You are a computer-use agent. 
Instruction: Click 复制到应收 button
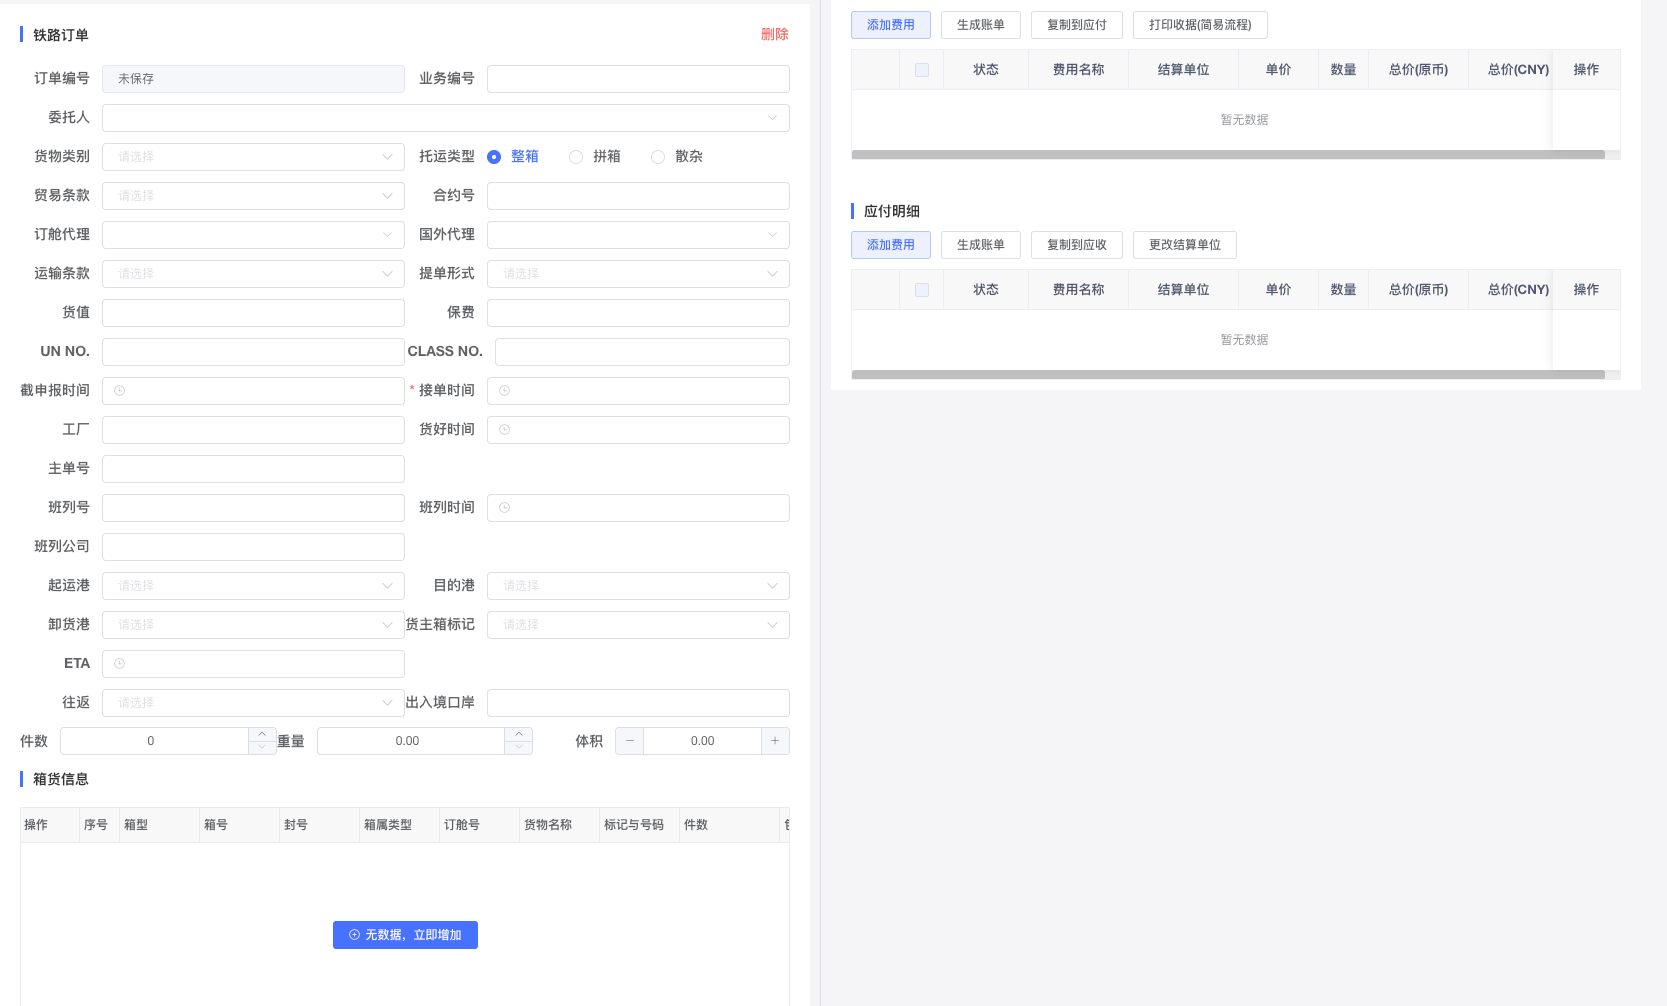[x=1076, y=245]
